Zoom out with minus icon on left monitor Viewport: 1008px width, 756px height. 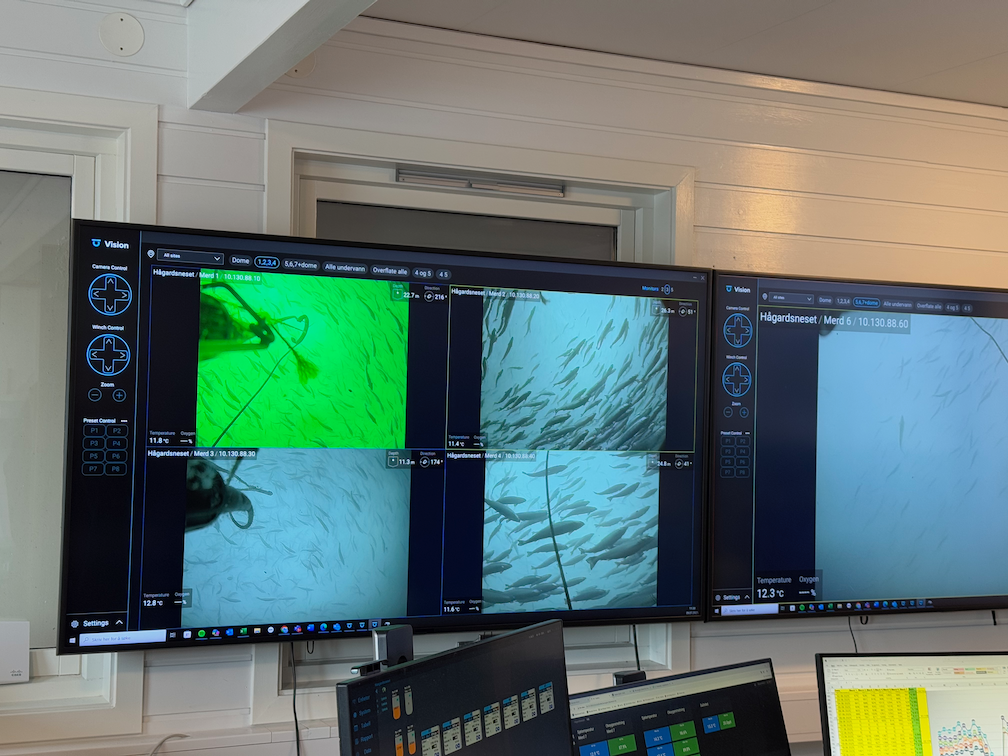[x=95, y=395]
